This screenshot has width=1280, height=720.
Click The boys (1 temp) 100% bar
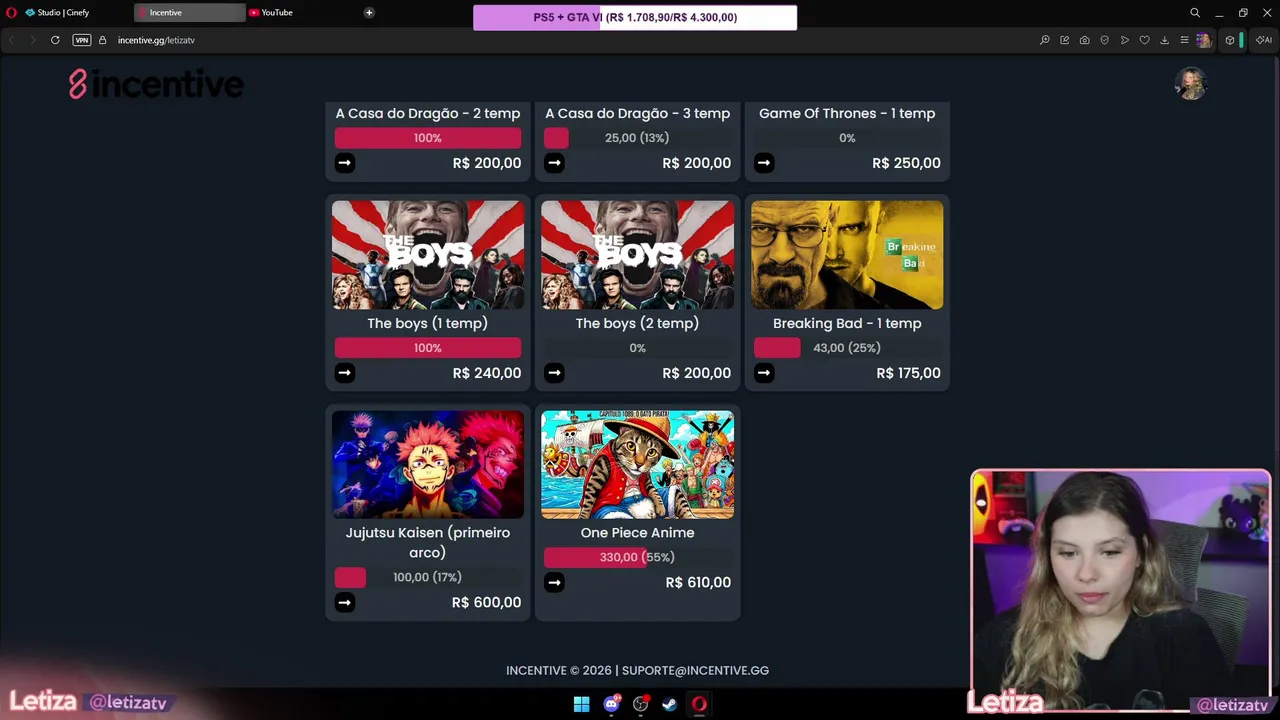coord(428,348)
